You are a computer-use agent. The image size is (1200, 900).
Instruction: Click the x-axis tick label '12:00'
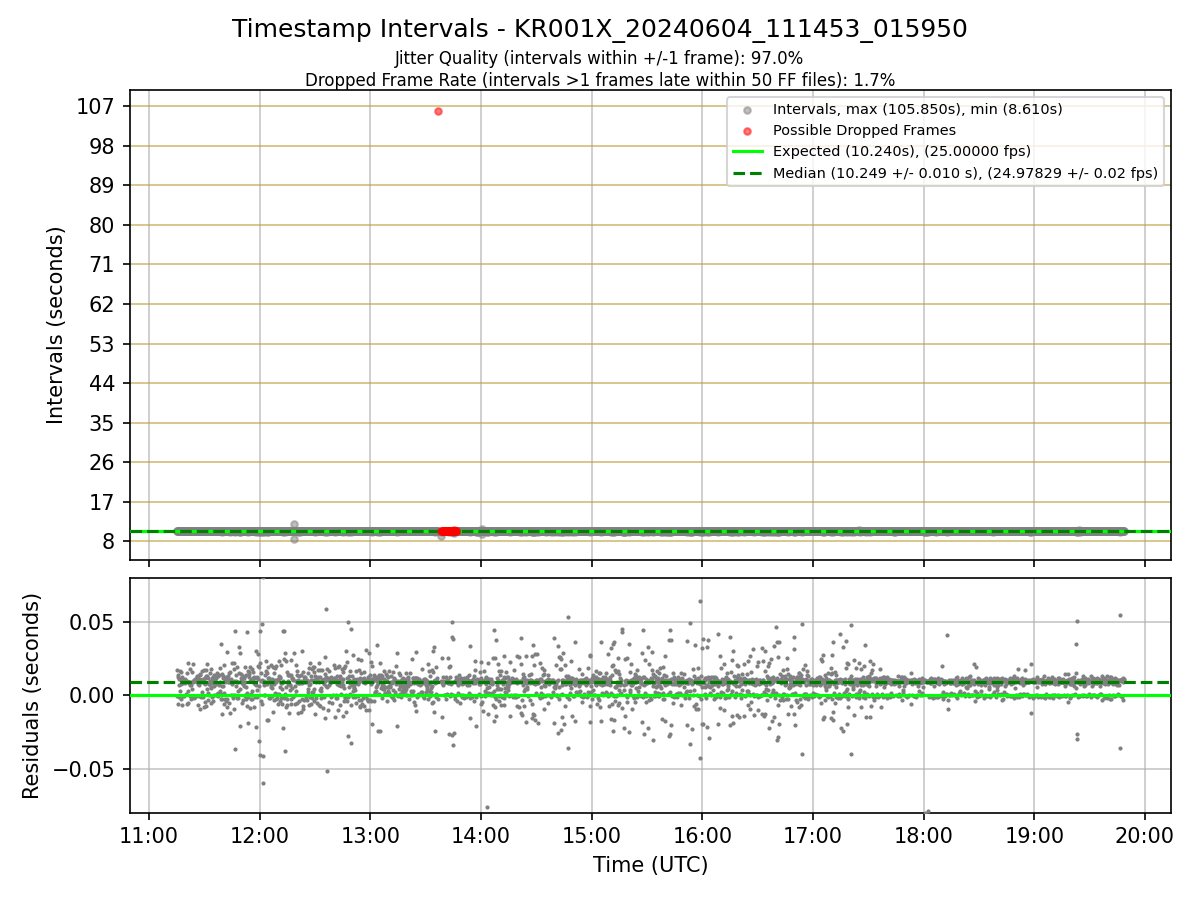260,836
